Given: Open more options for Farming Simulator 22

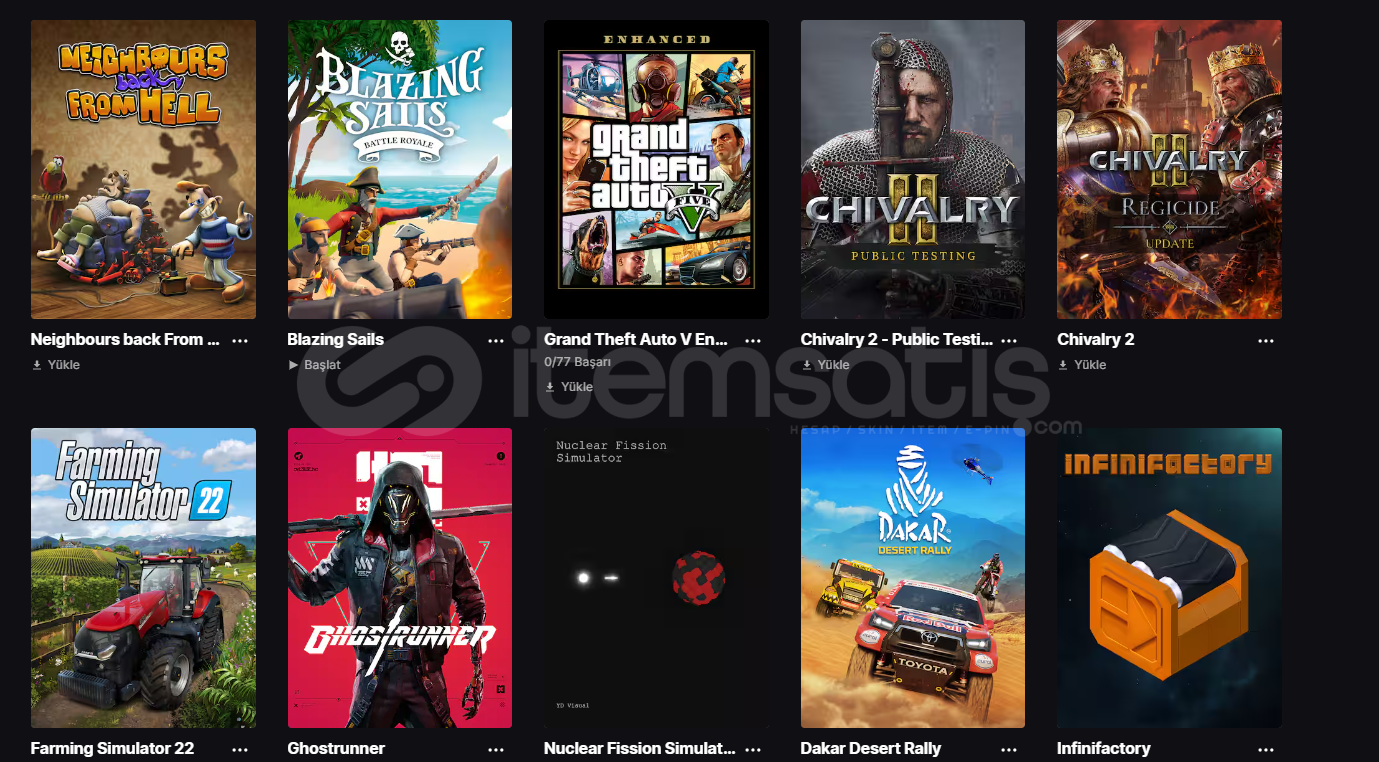Looking at the screenshot, I should click(240, 749).
